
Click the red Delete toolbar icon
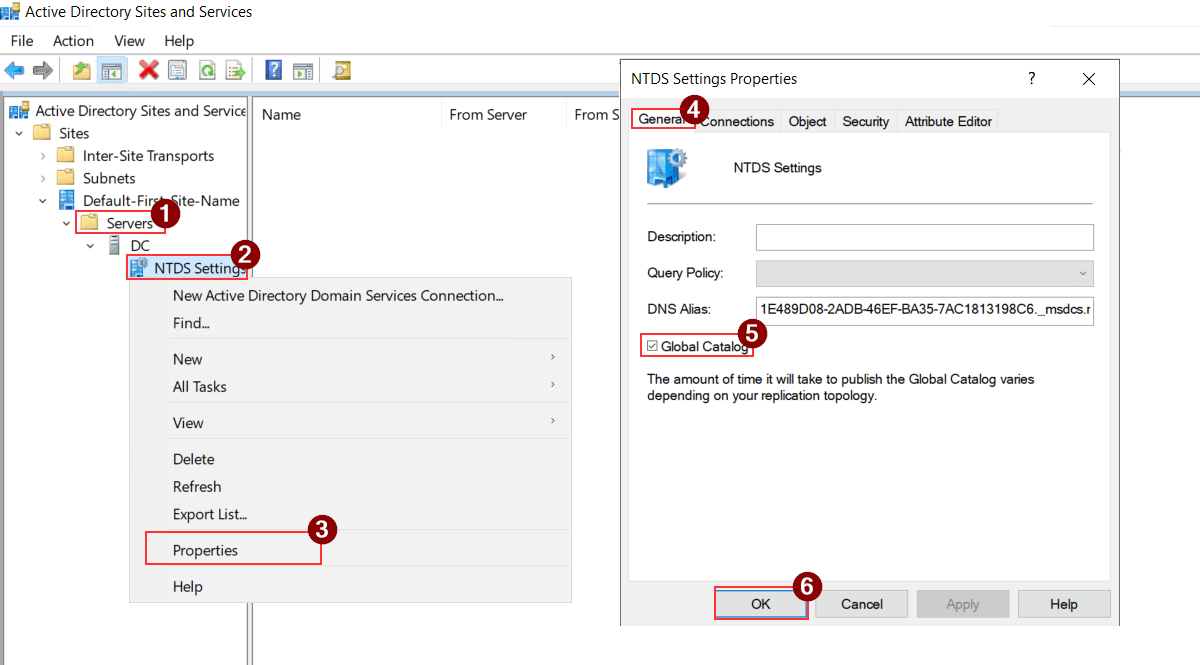[x=149, y=70]
